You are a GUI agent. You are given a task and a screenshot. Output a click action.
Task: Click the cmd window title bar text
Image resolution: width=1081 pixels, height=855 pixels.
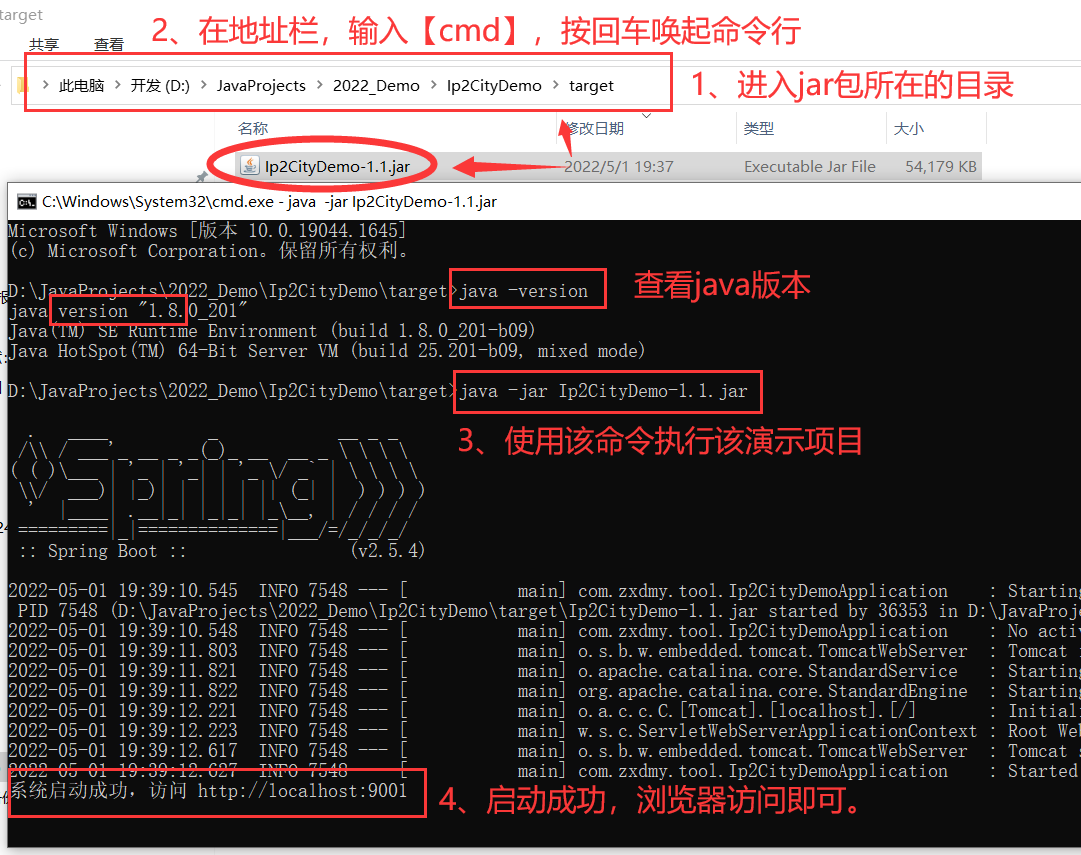(269, 202)
